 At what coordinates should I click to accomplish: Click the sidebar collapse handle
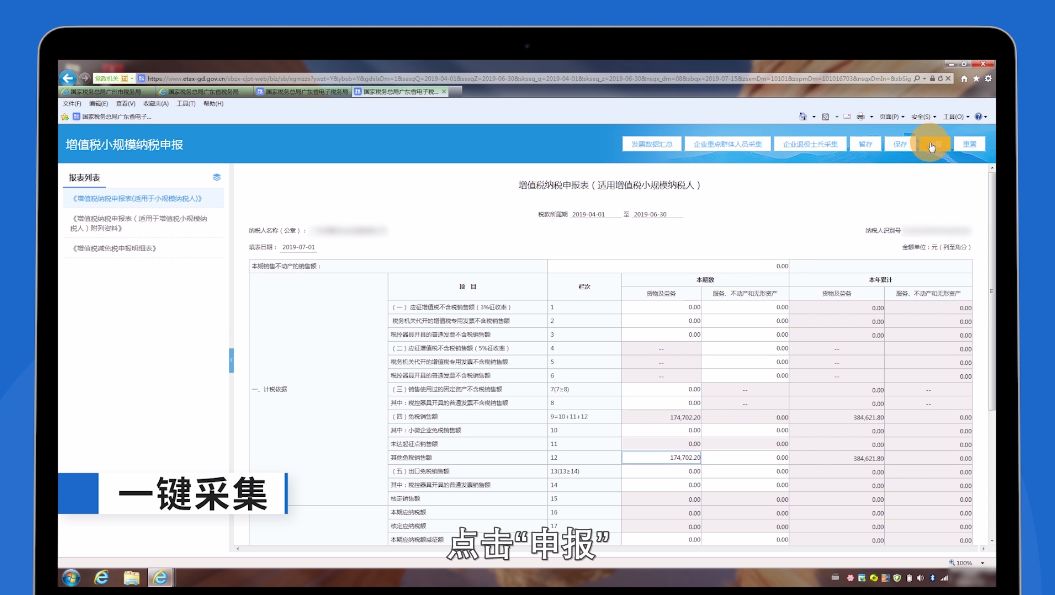(231, 360)
